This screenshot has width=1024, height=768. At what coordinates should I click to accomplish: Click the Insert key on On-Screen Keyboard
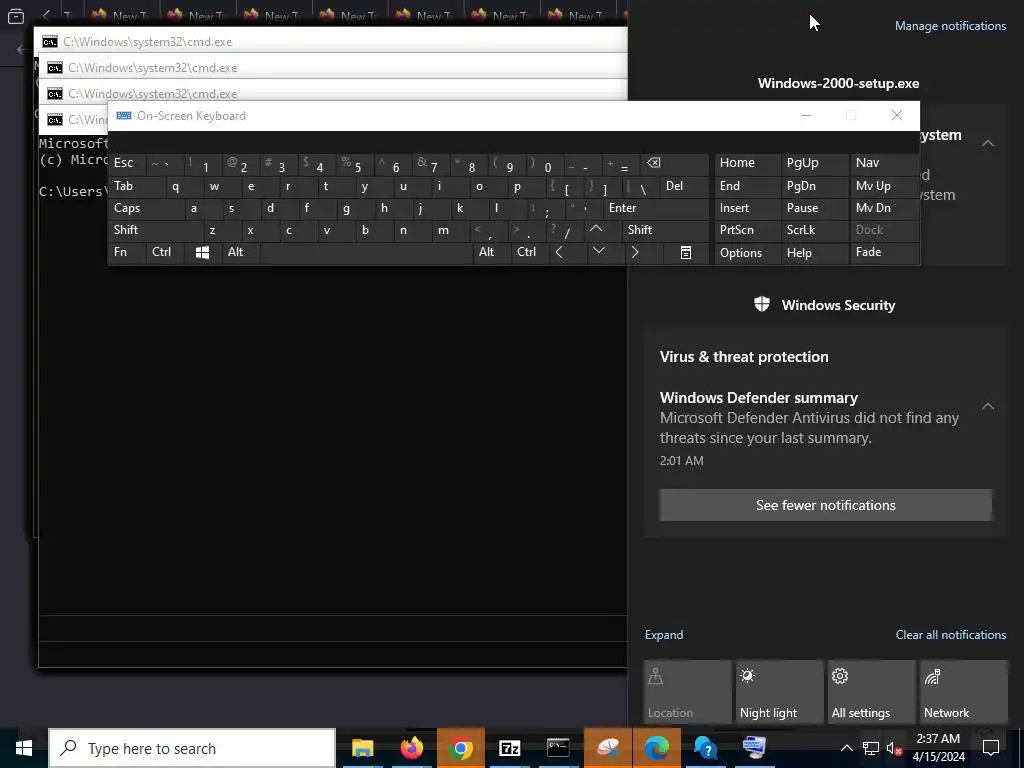pyautogui.click(x=747, y=208)
